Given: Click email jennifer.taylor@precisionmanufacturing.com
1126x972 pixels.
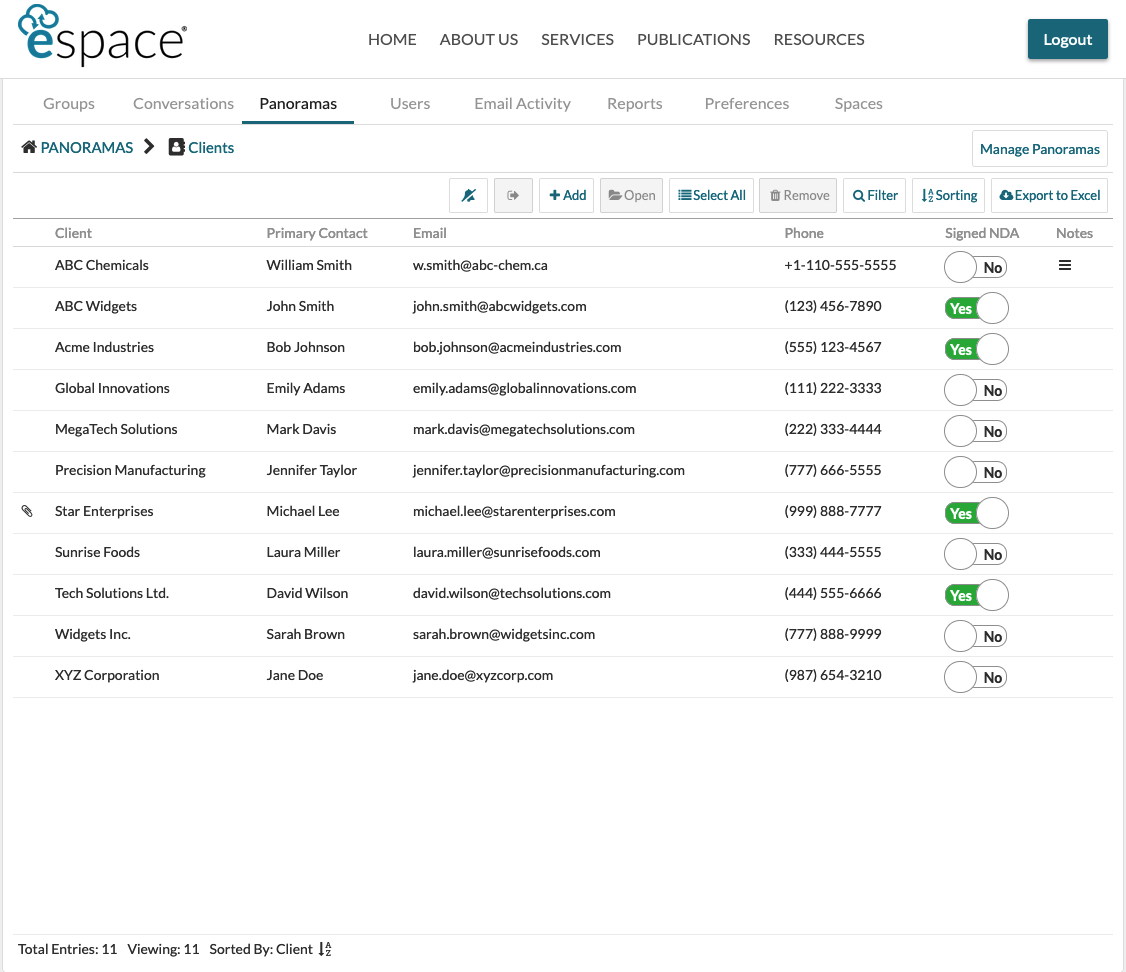Looking at the screenshot, I should tap(549, 469).
